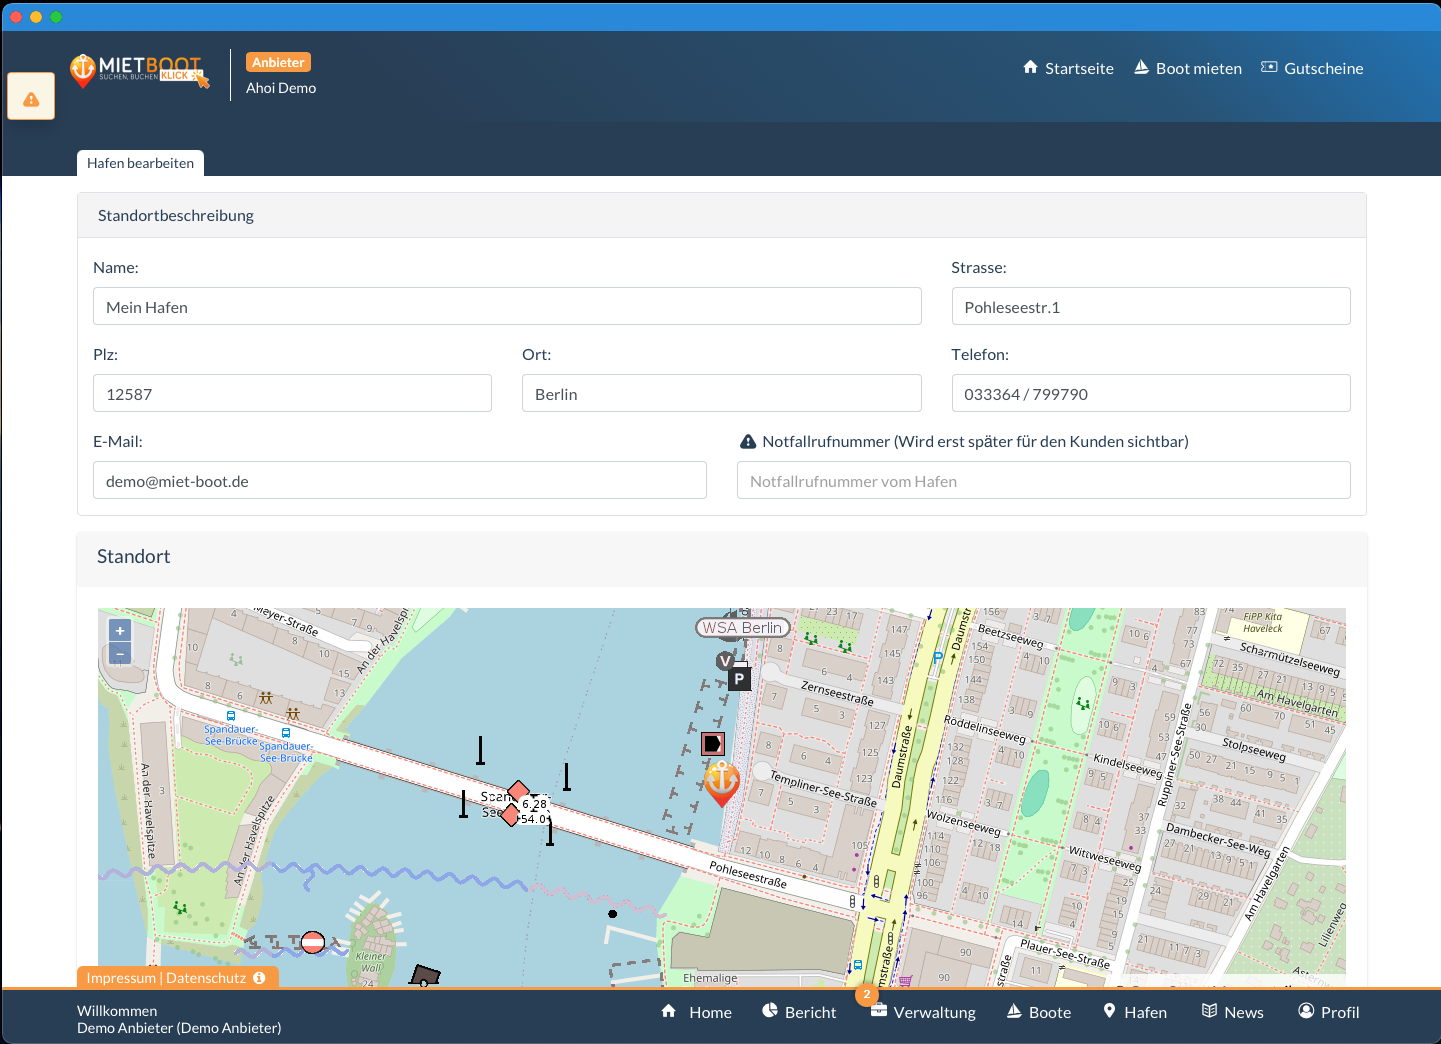
Task: Click the Name field containing Mein Hafen
Action: coord(507,306)
